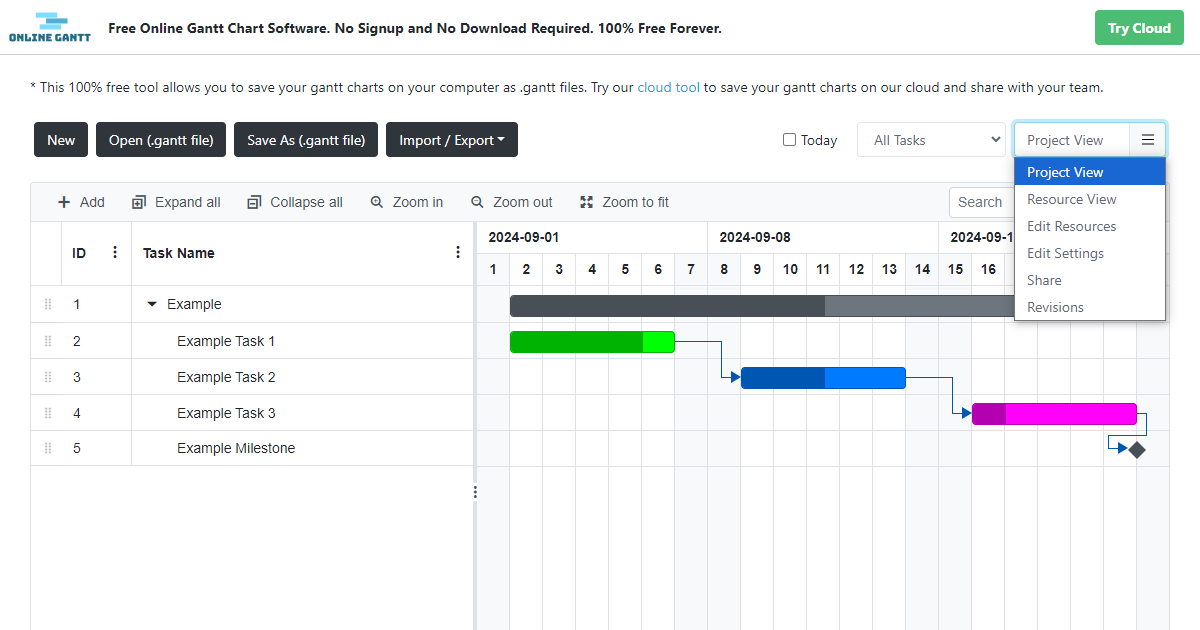Choose Edit Settings from the menu
Image resolution: width=1200 pixels, height=630 pixels.
pyautogui.click(x=1090, y=253)
